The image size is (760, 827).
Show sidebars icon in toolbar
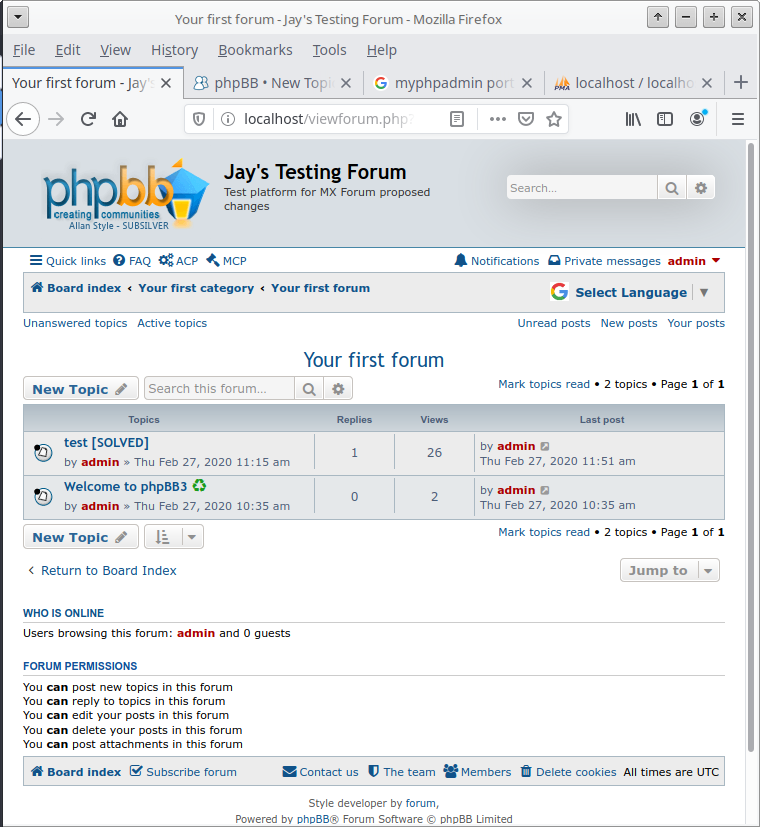[x=665, y=119]
